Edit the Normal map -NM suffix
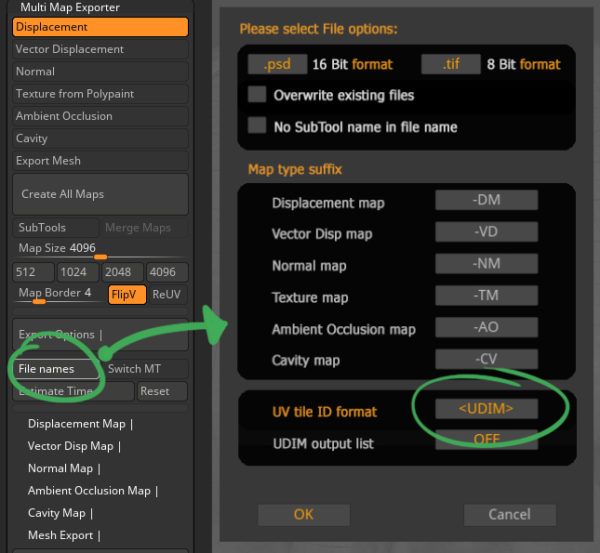600x553 pixels. (x=486, y=263)
